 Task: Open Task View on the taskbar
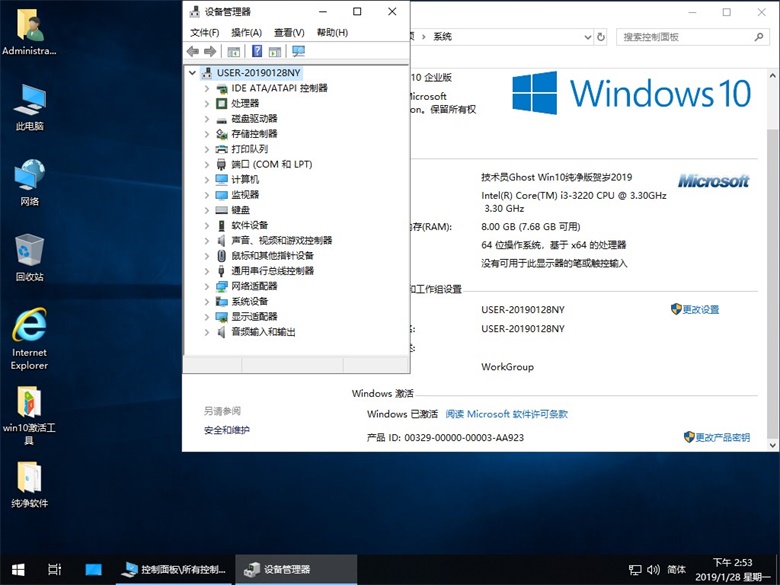tap(55, 569)
